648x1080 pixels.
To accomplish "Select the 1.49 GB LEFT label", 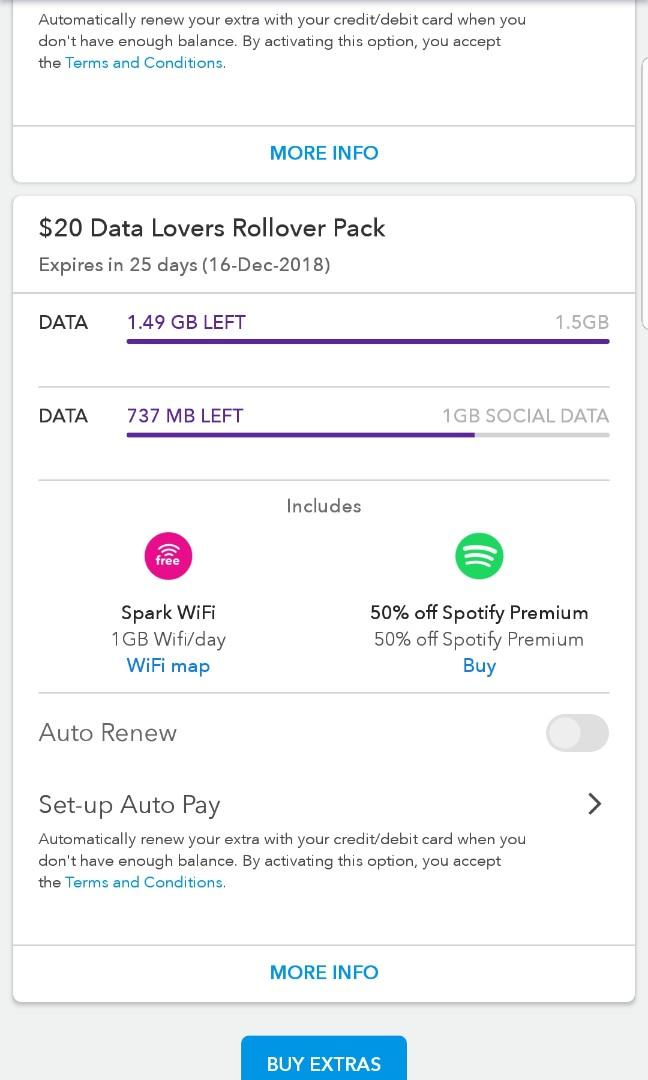I will [186, 322].
